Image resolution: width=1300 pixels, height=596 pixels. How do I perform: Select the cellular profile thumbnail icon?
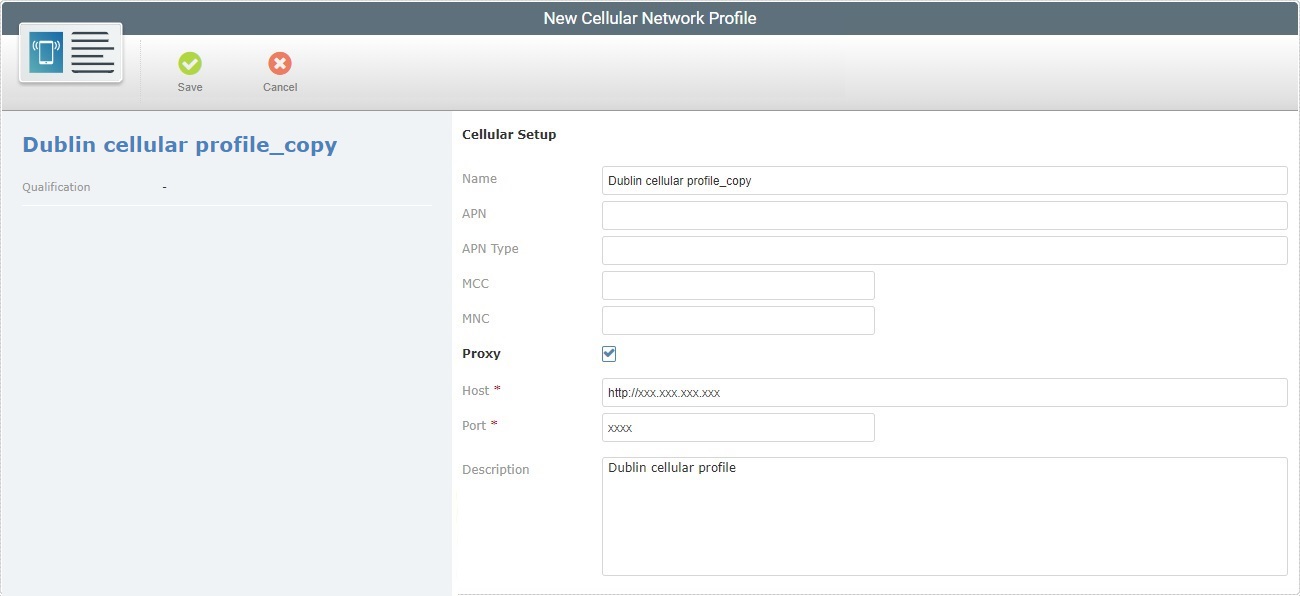click(70, 53)
